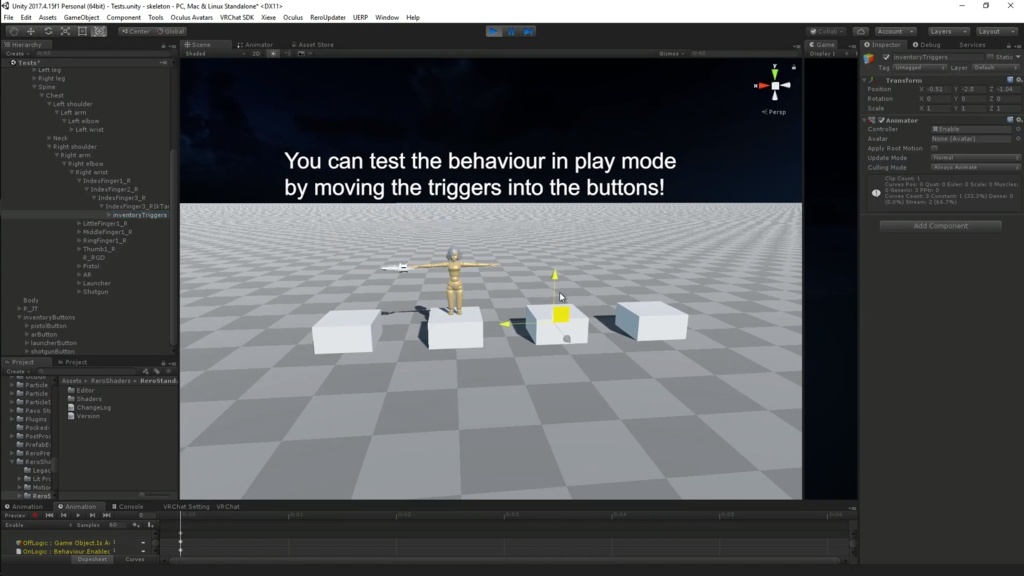Select the Rotate tool

49,31
